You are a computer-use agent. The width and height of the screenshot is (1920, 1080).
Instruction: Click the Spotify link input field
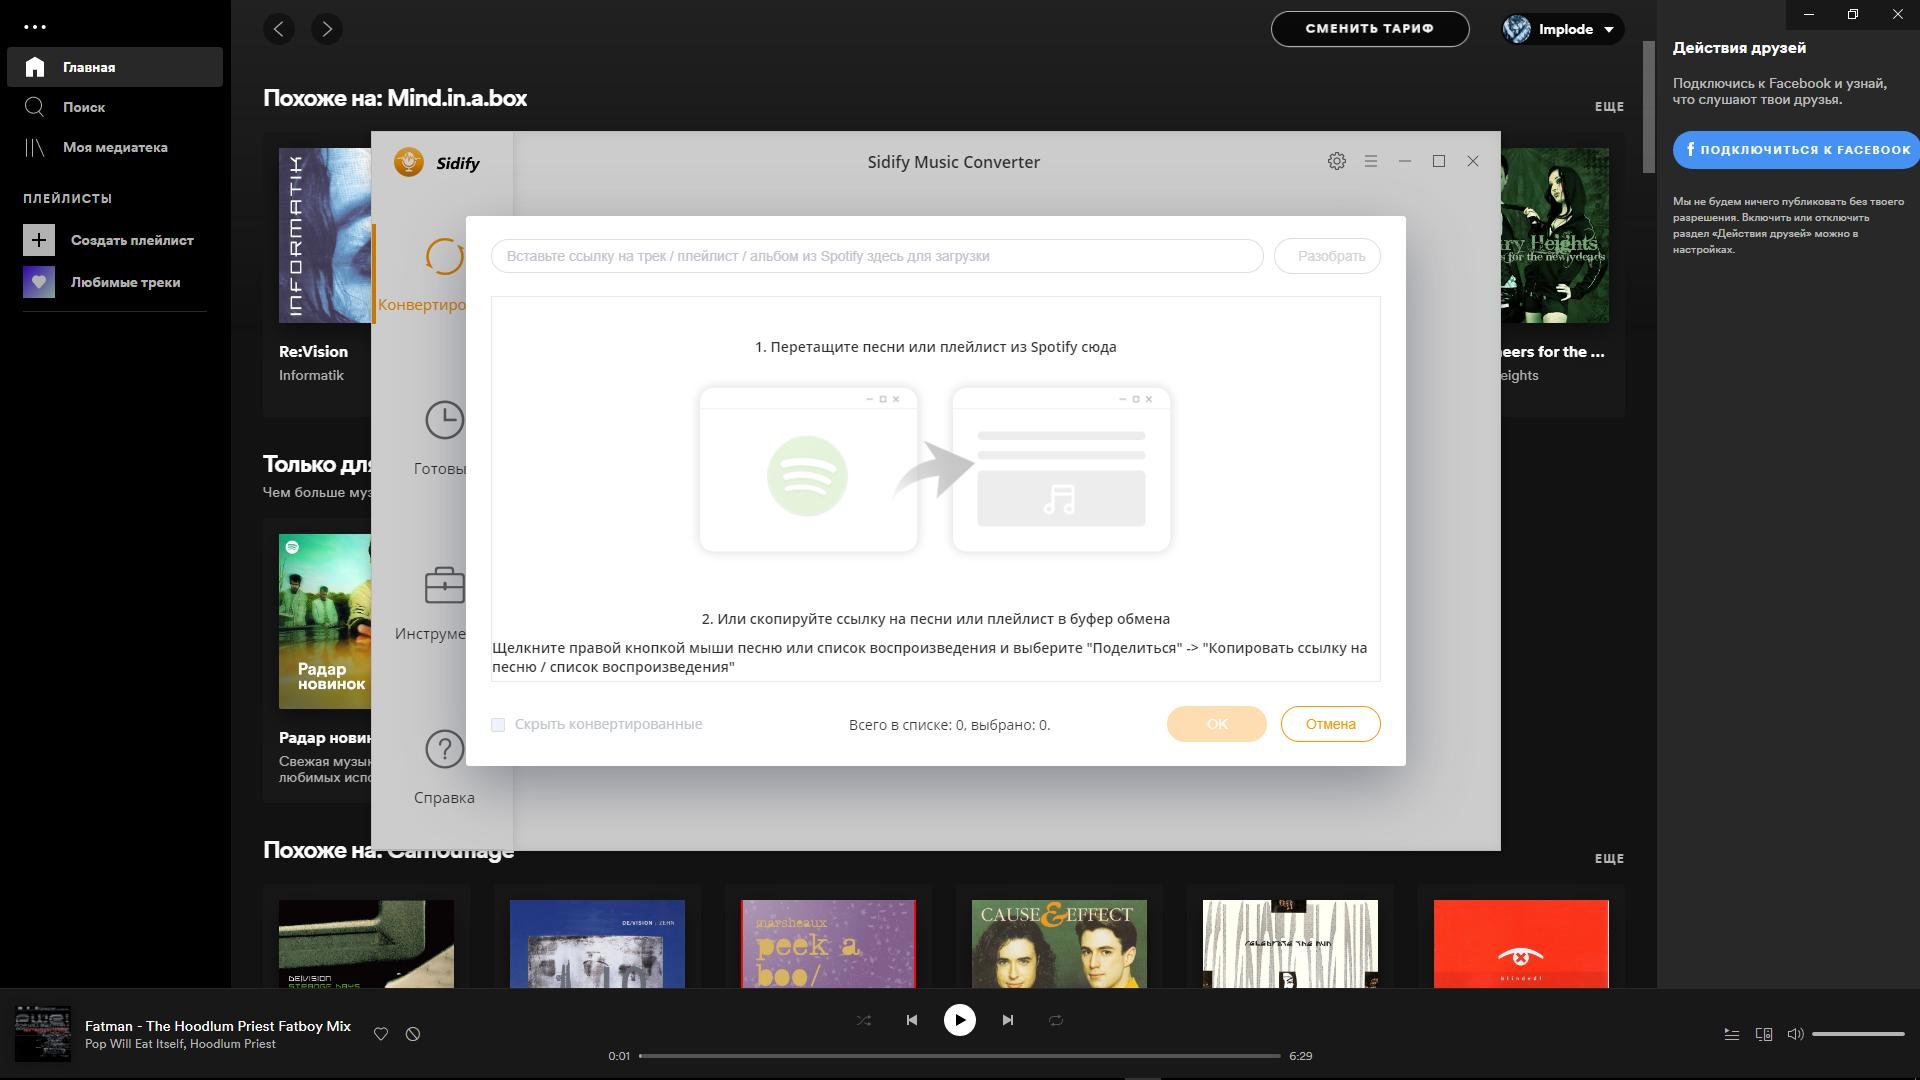click(876, 256)
